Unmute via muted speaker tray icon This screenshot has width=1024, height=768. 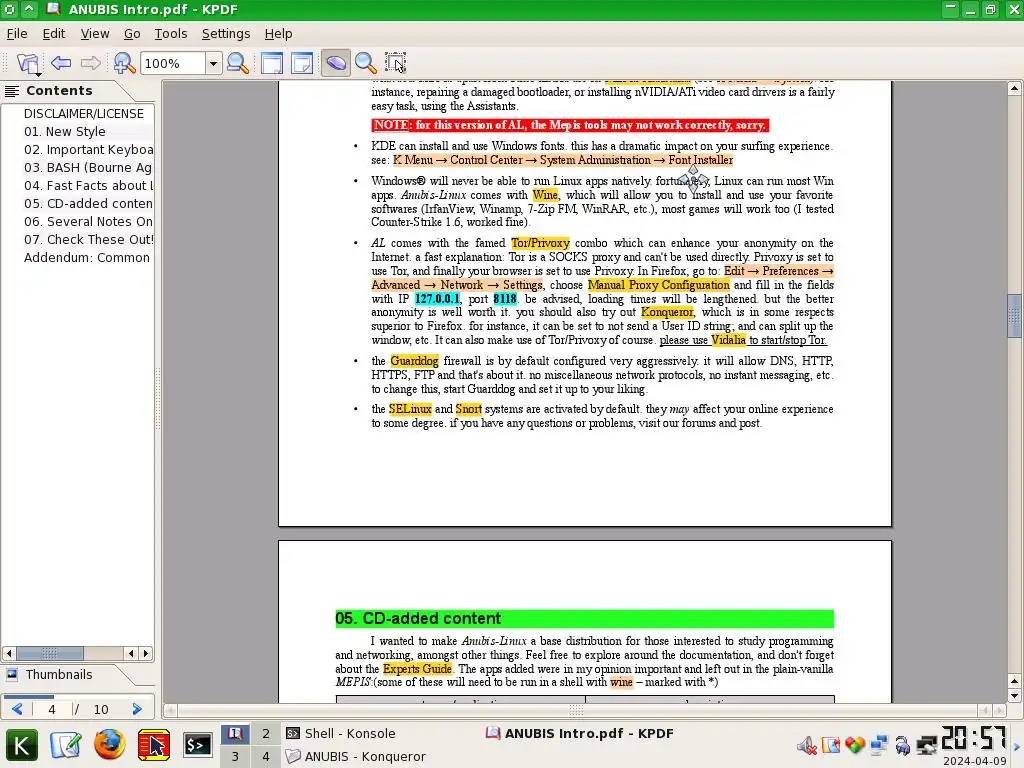(x=807, y=745)
